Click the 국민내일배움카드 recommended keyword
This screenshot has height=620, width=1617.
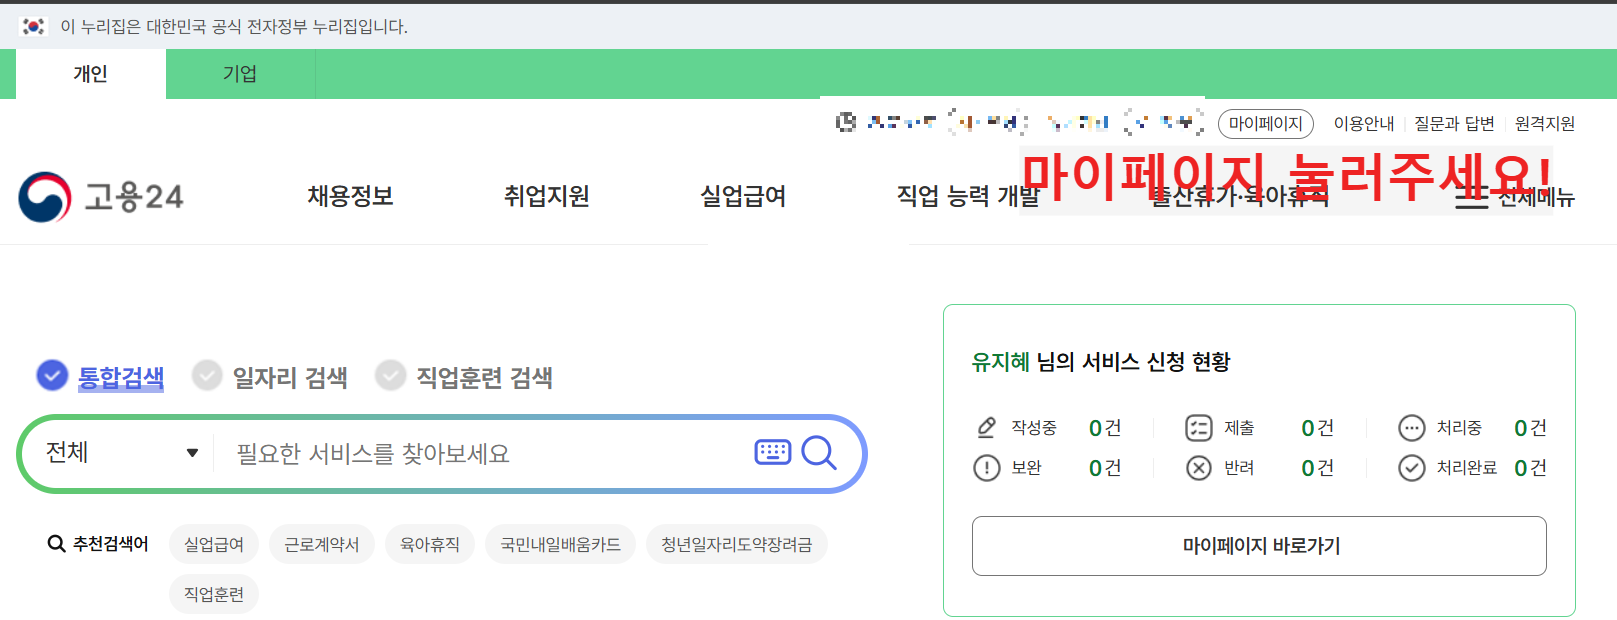coord(561,544)
